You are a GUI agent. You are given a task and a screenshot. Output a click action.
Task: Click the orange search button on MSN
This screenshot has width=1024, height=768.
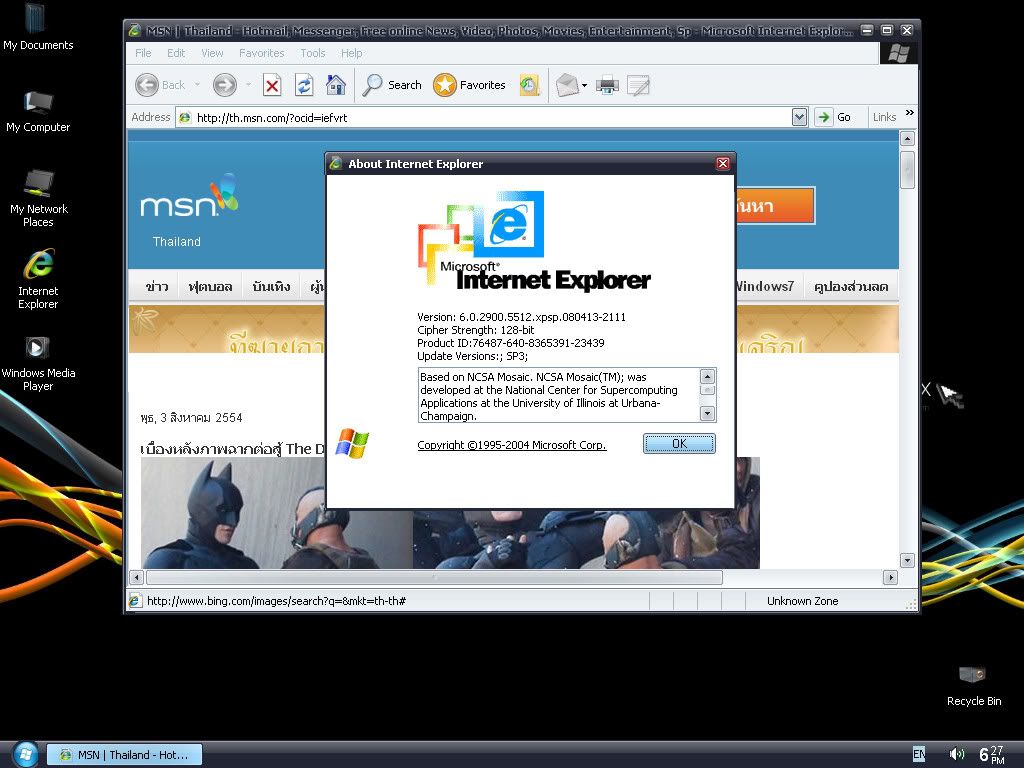click(775, 206)
